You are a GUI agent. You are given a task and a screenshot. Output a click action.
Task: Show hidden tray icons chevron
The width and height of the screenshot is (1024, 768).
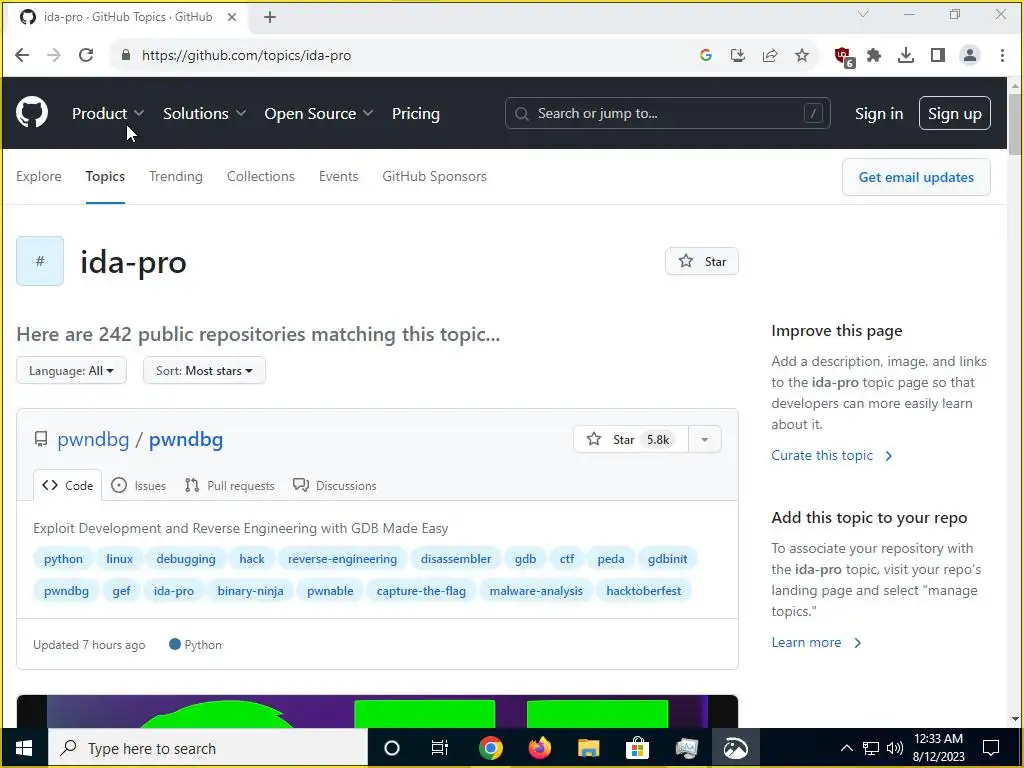pyautogui.click(x=846, y=748)
